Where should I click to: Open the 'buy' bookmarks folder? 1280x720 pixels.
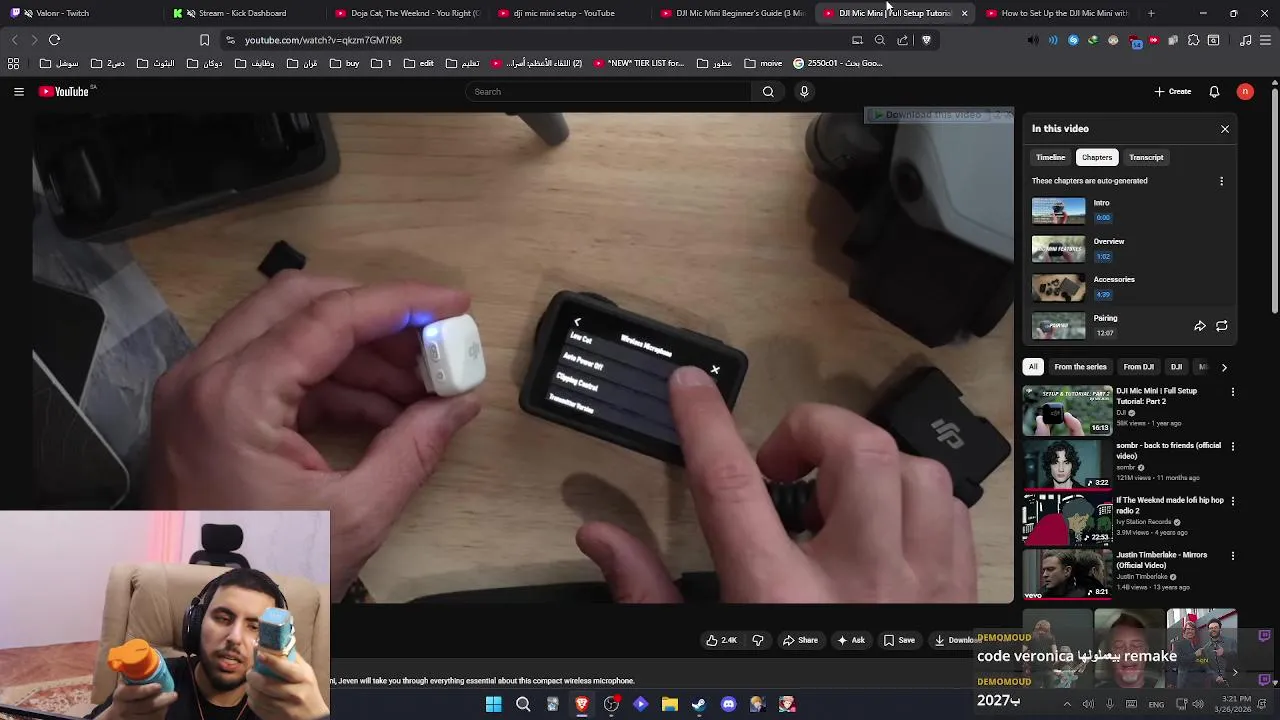click(x=344, y=63)
